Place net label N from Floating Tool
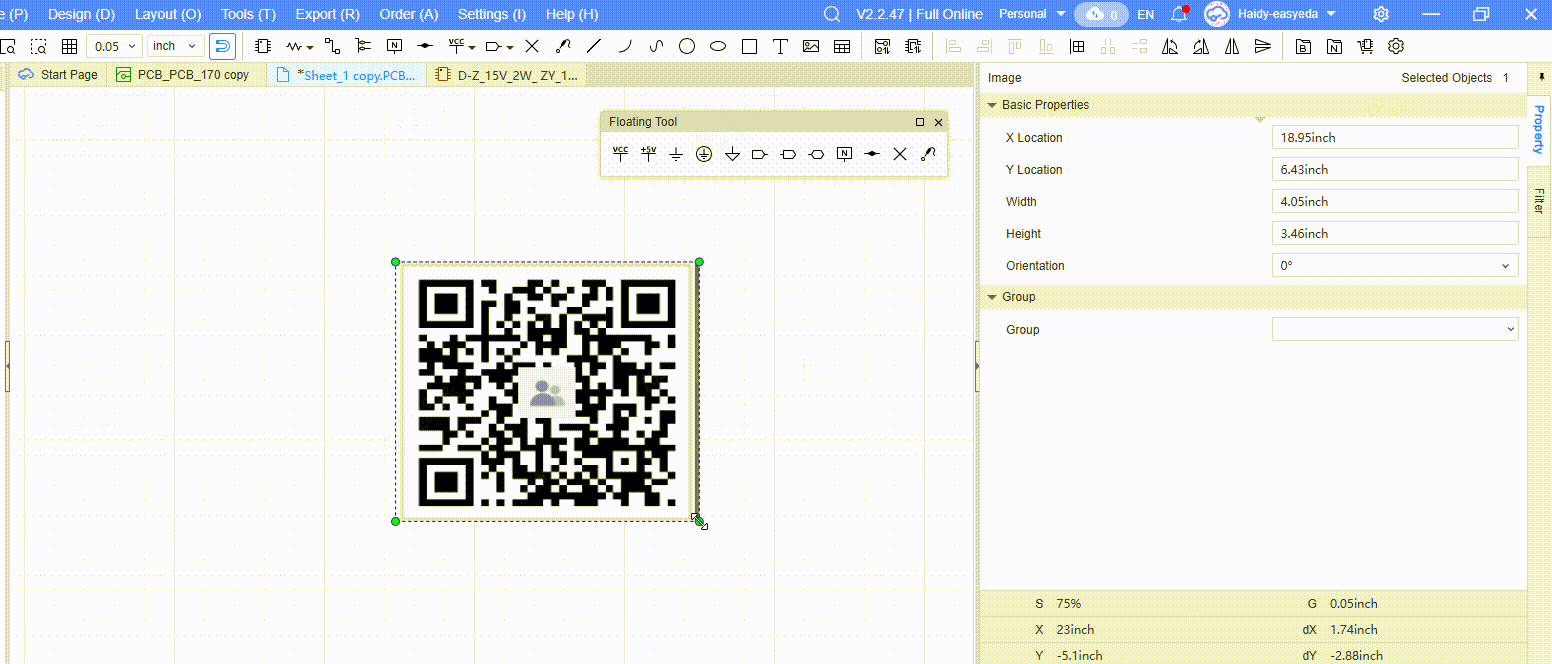 click(844, 154)
